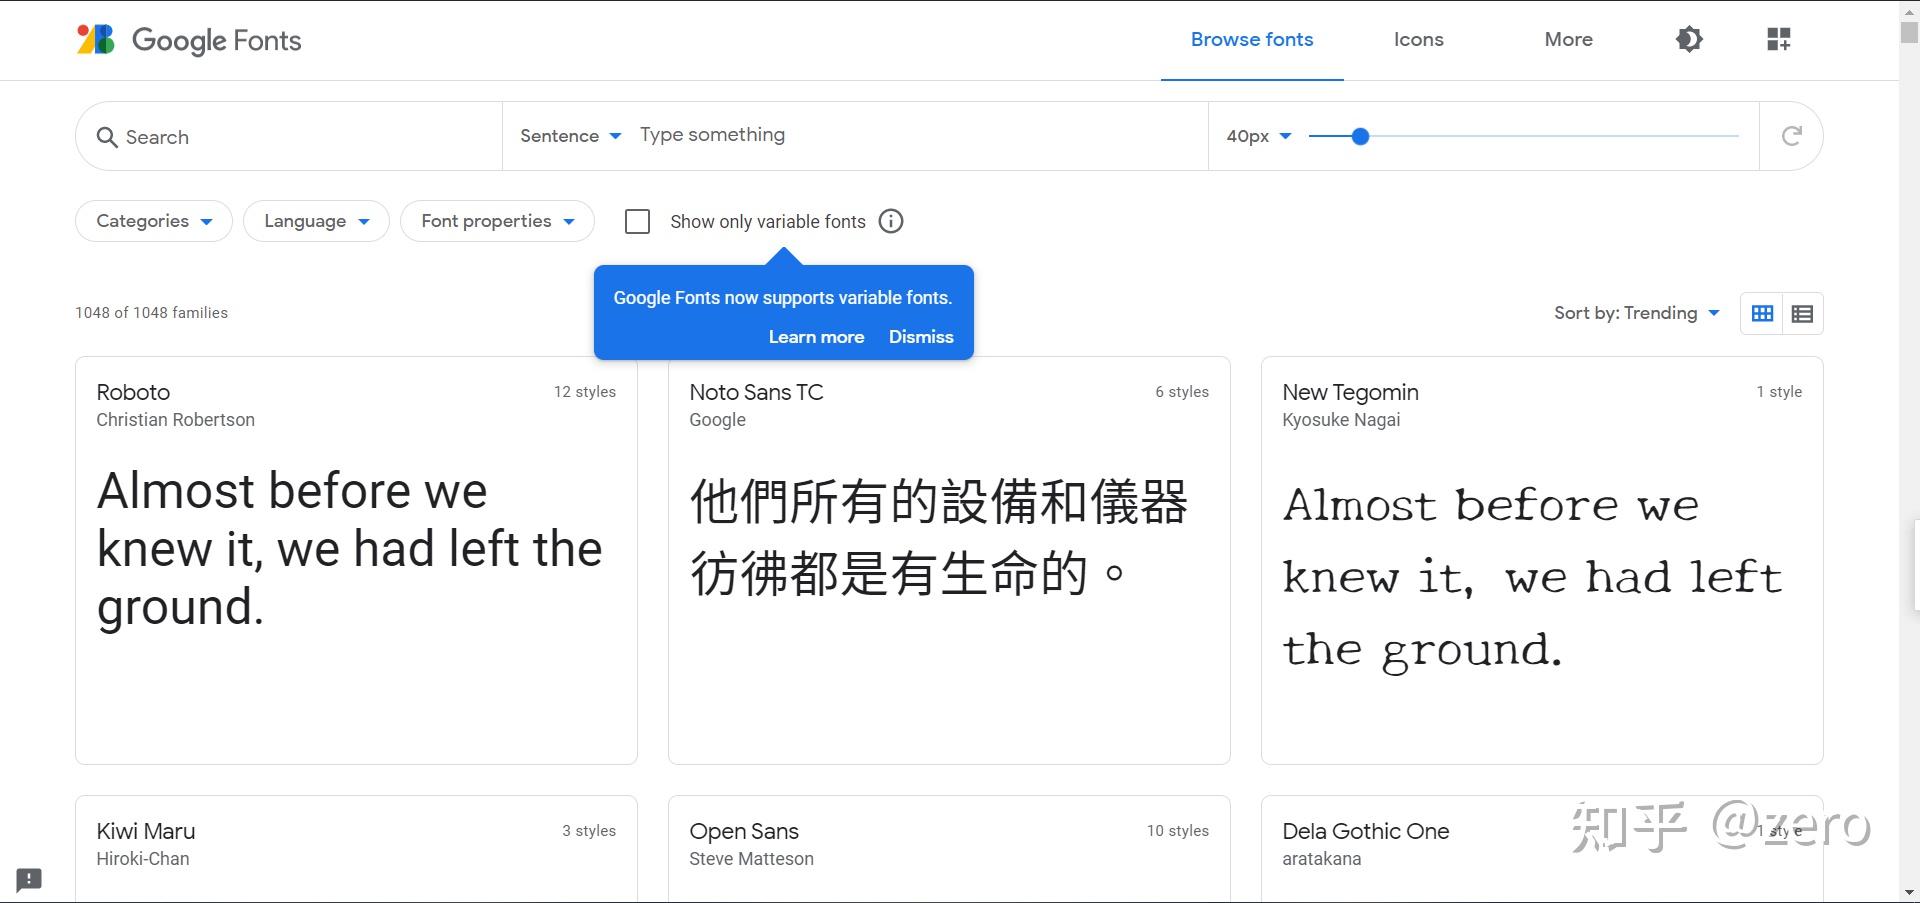Open Sort by Trending dropdown
This screenshot has width=1920, height=903.
pyautogui.click(x=1636, y=313)
